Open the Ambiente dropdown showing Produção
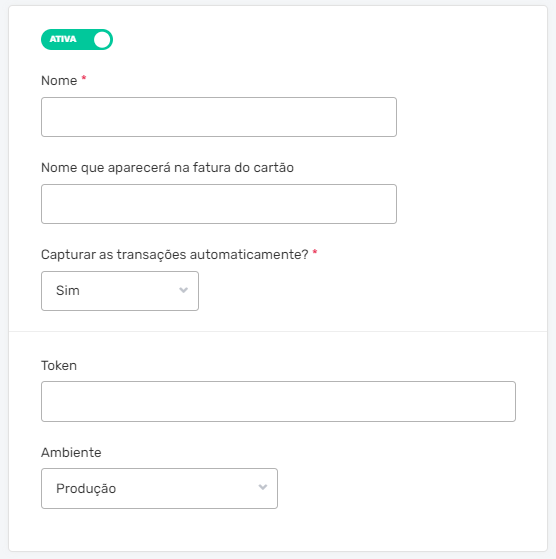556x559 pixels. pyautogui.click(x=159, y=488)
